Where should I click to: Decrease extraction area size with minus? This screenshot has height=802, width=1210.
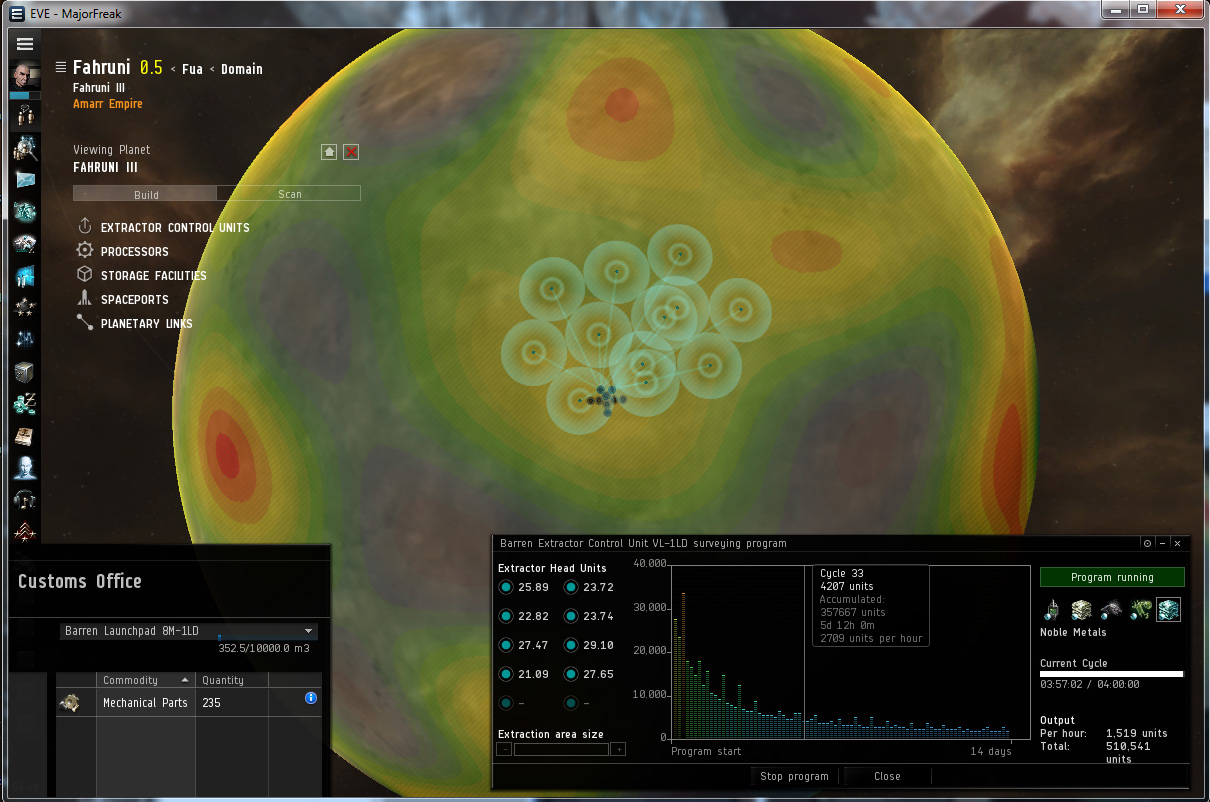coord(504,749)
